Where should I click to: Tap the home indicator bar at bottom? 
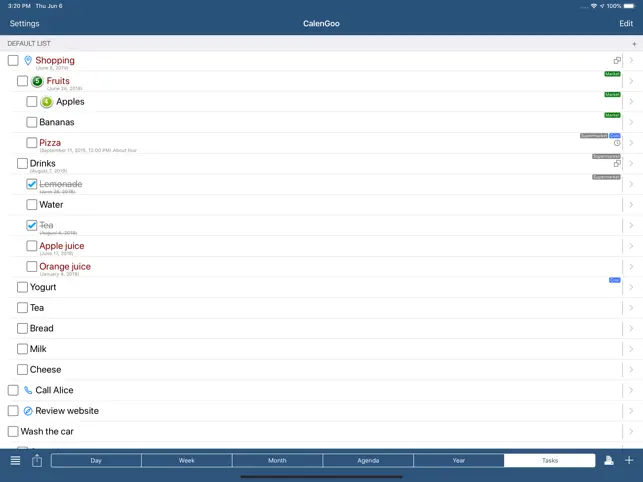(x=321, y=477)
